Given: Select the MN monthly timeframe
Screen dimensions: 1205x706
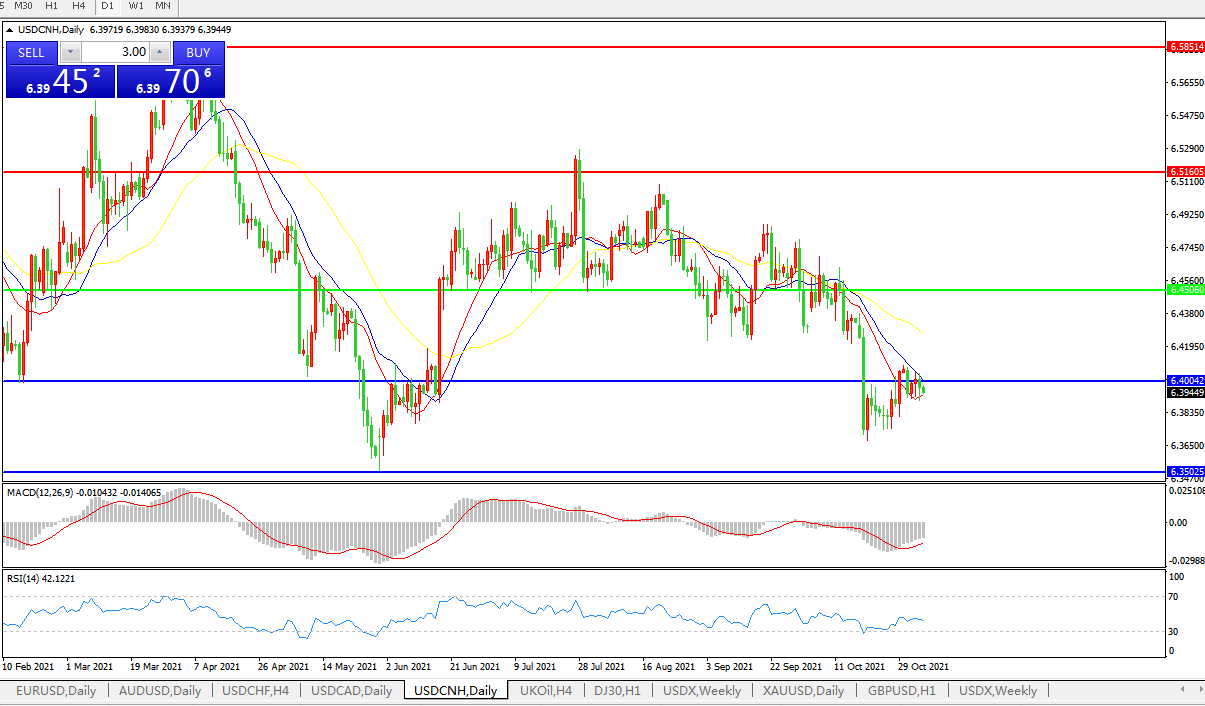Looking at the screenshot, I should [162, 6].
